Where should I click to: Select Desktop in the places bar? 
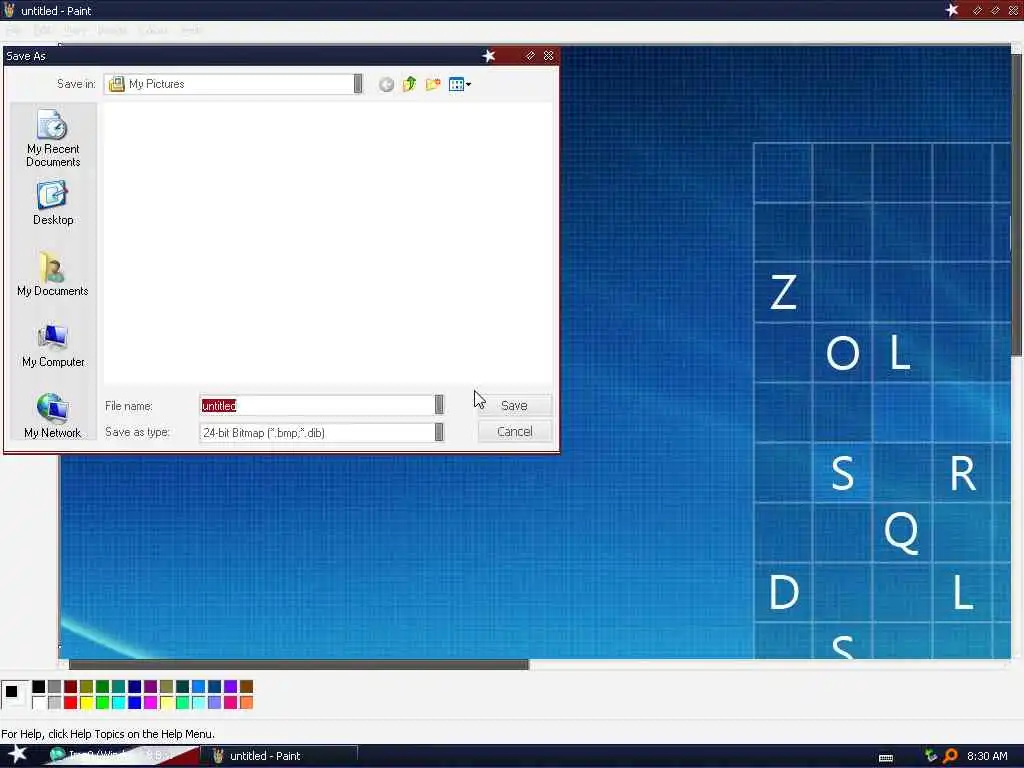(53, 203)
